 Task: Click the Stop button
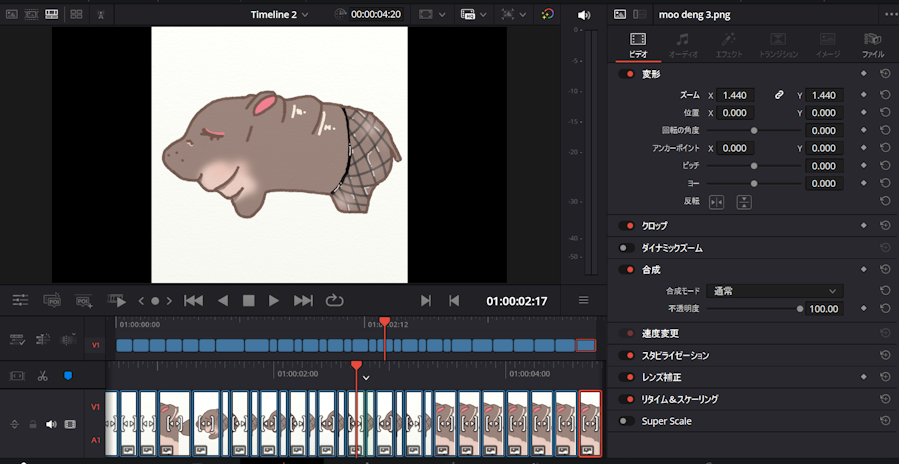pos(248,300)
